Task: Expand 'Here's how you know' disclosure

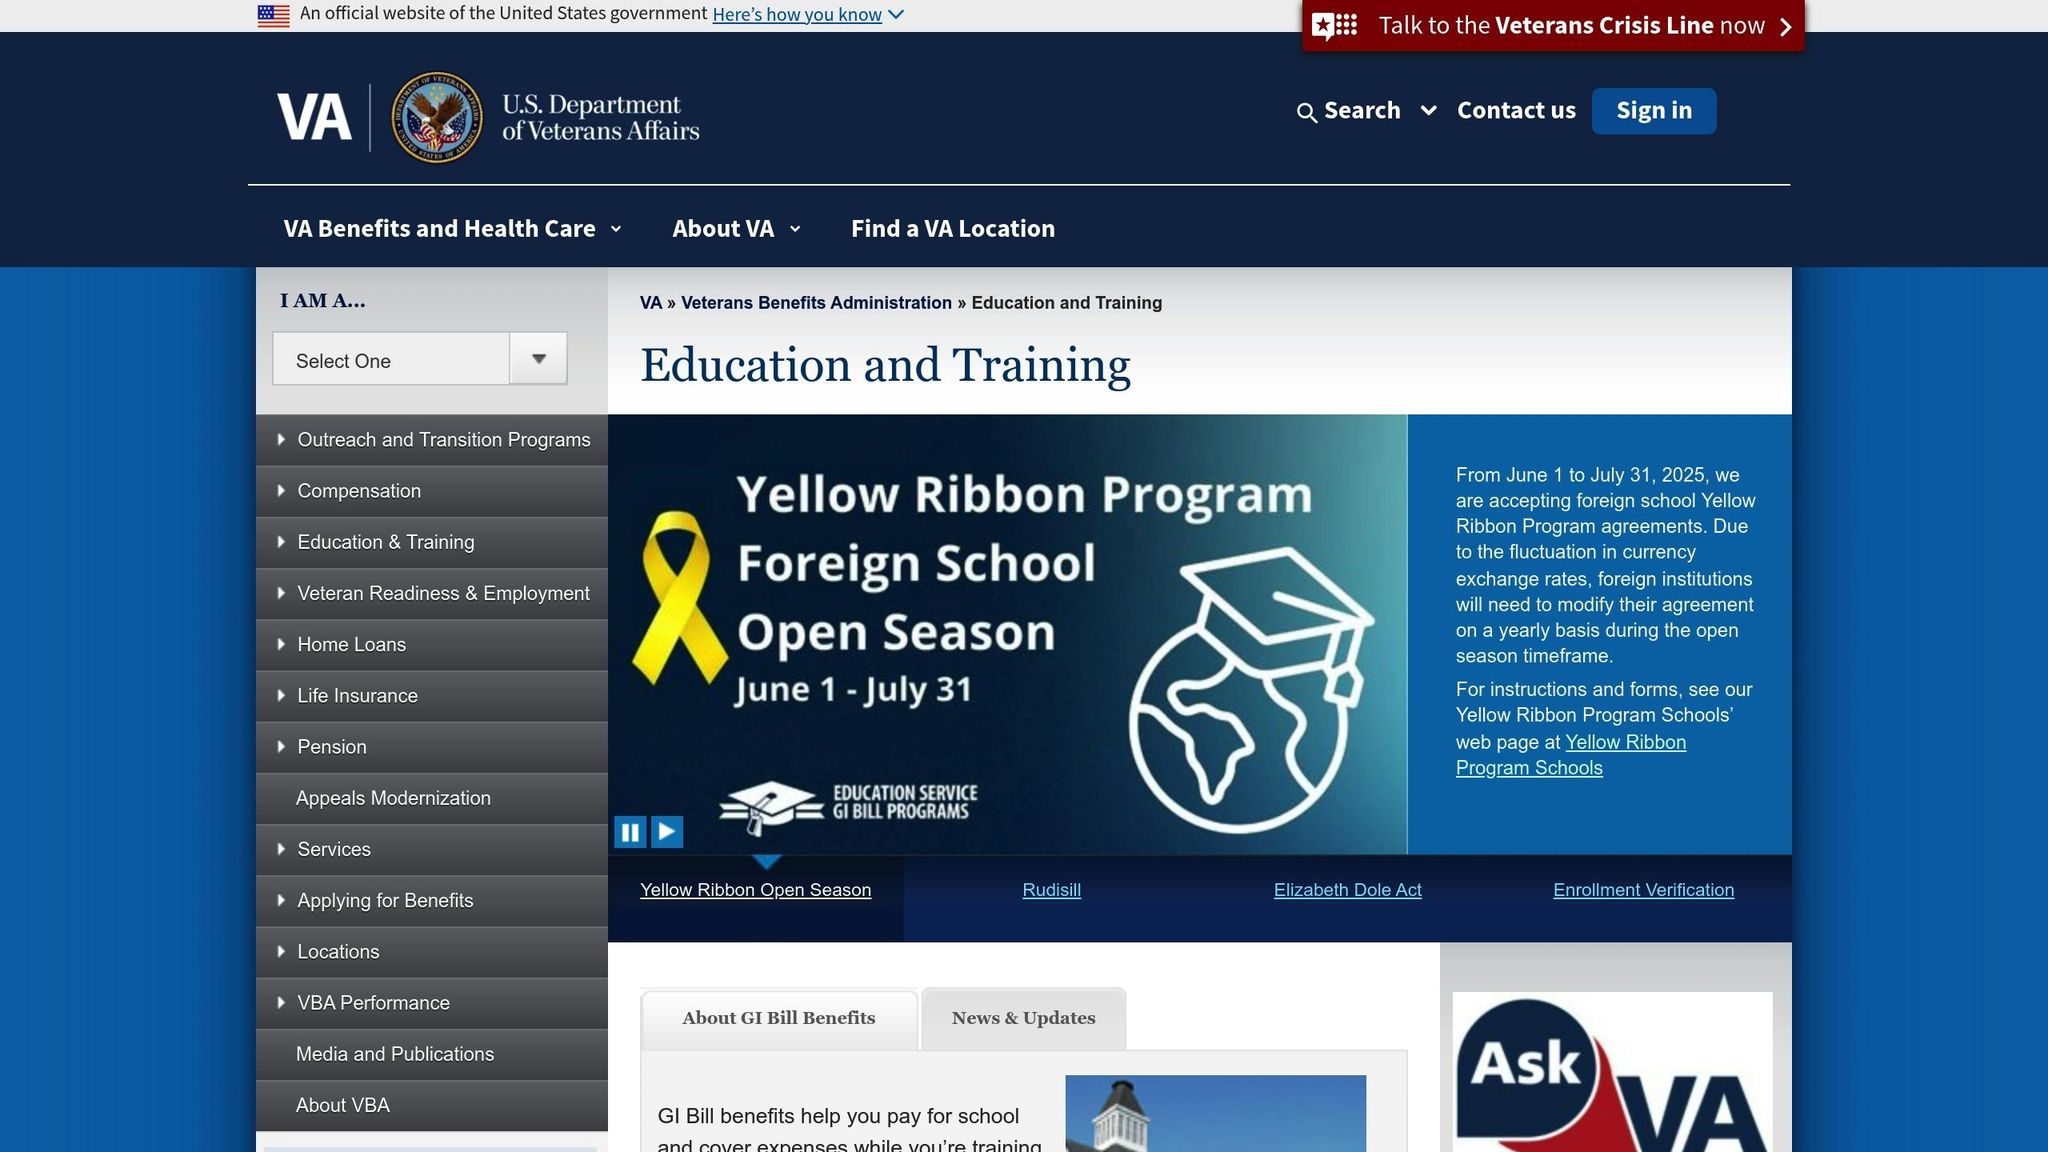Action: coord(808,14)
